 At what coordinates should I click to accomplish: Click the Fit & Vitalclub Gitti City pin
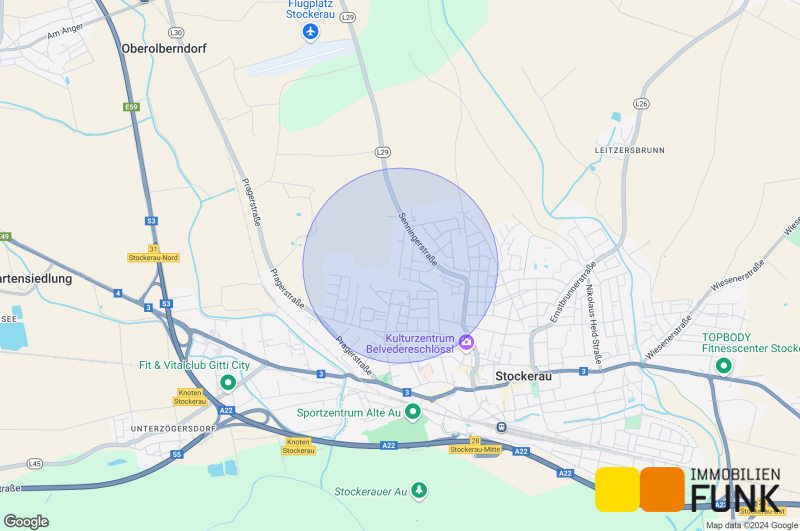pos(228,382)
